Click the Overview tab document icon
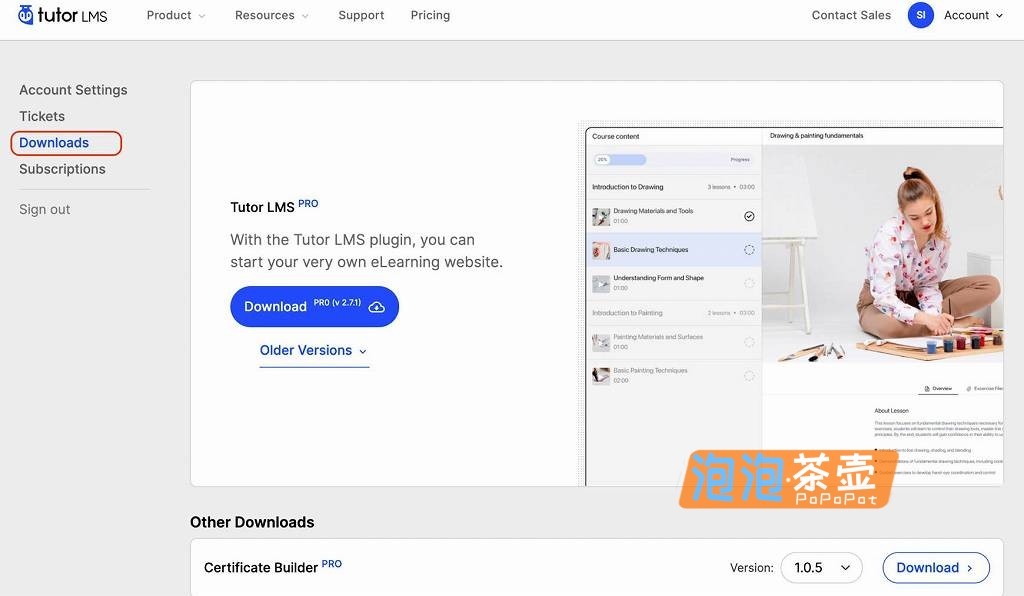Viewport: 1024px width, 596px height. tap(927, 388)
